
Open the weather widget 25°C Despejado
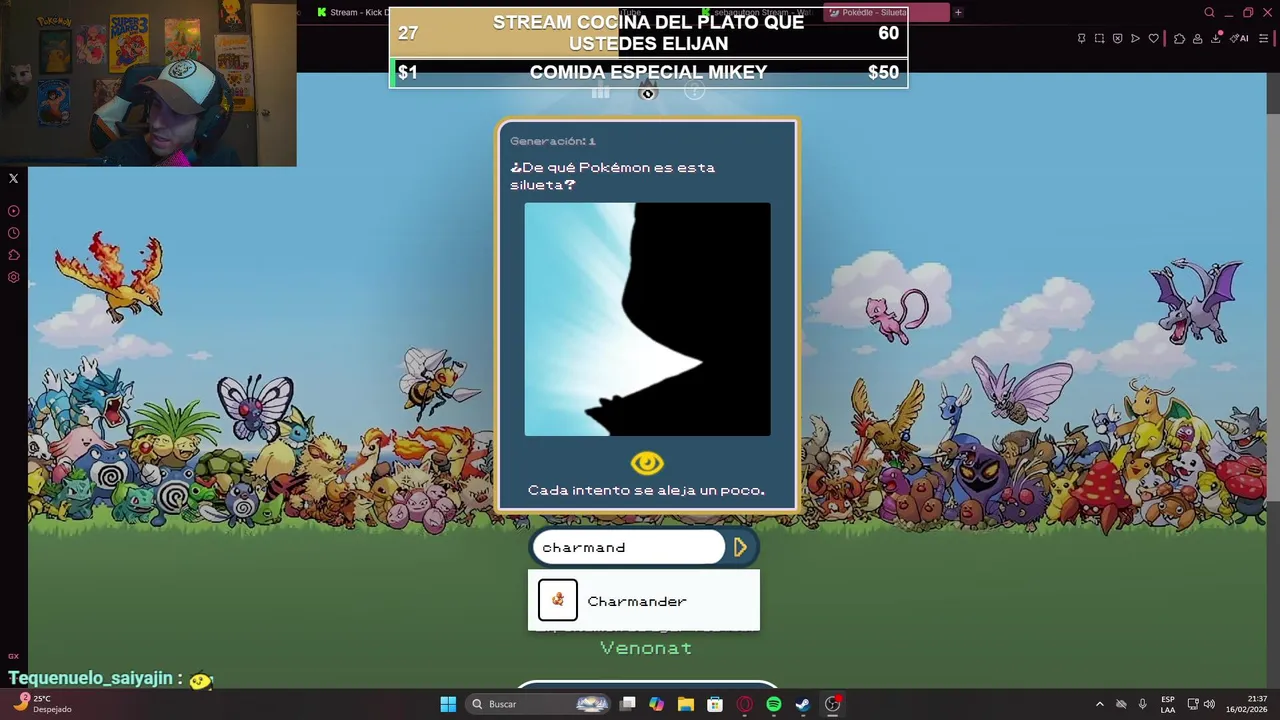[x=42, y=703]
